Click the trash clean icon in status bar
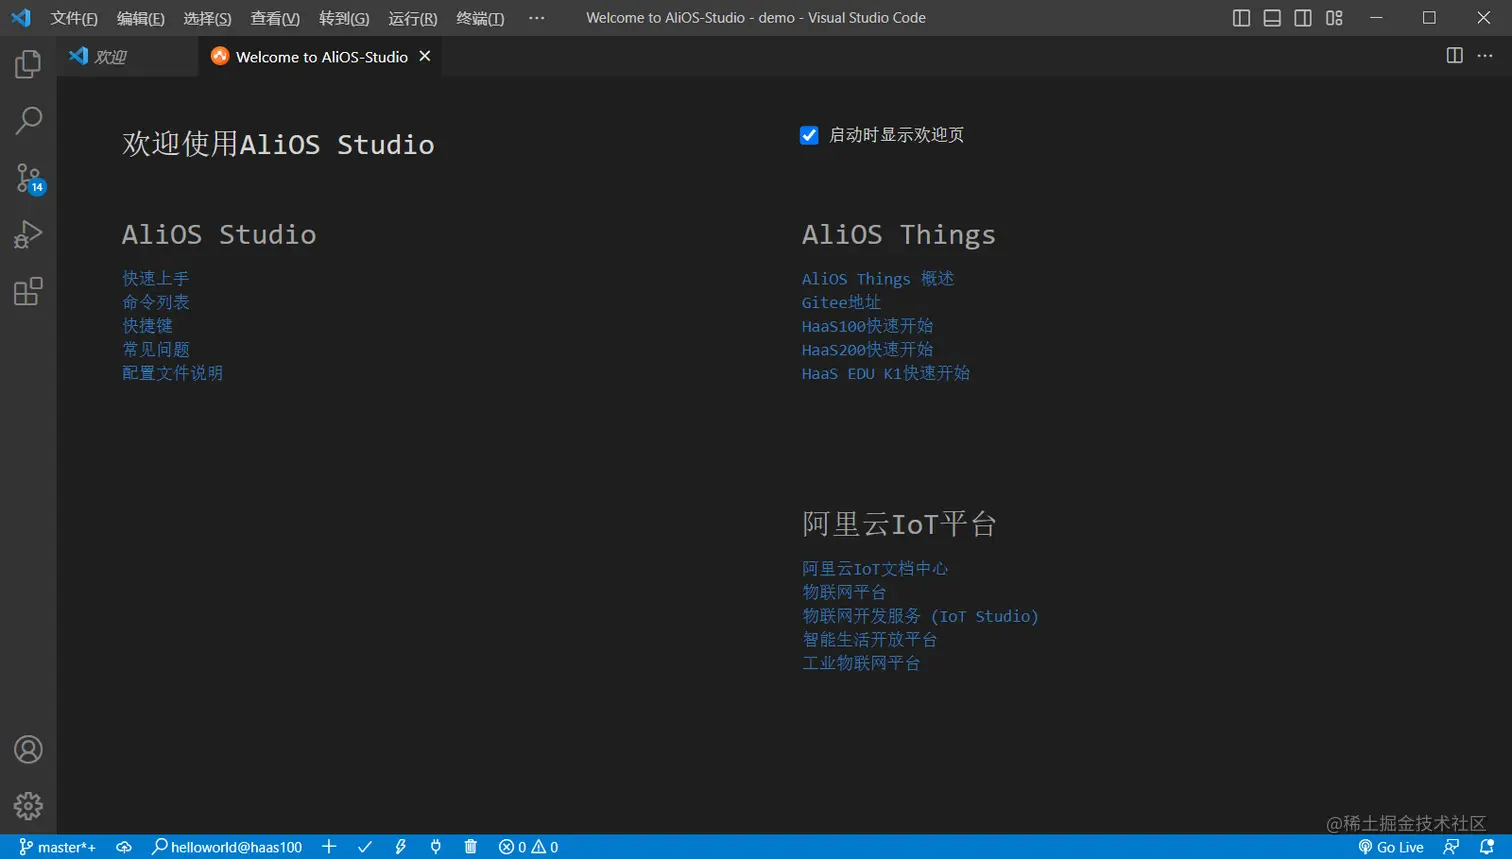Screen dimensions: 1512x859 [471, 847]
